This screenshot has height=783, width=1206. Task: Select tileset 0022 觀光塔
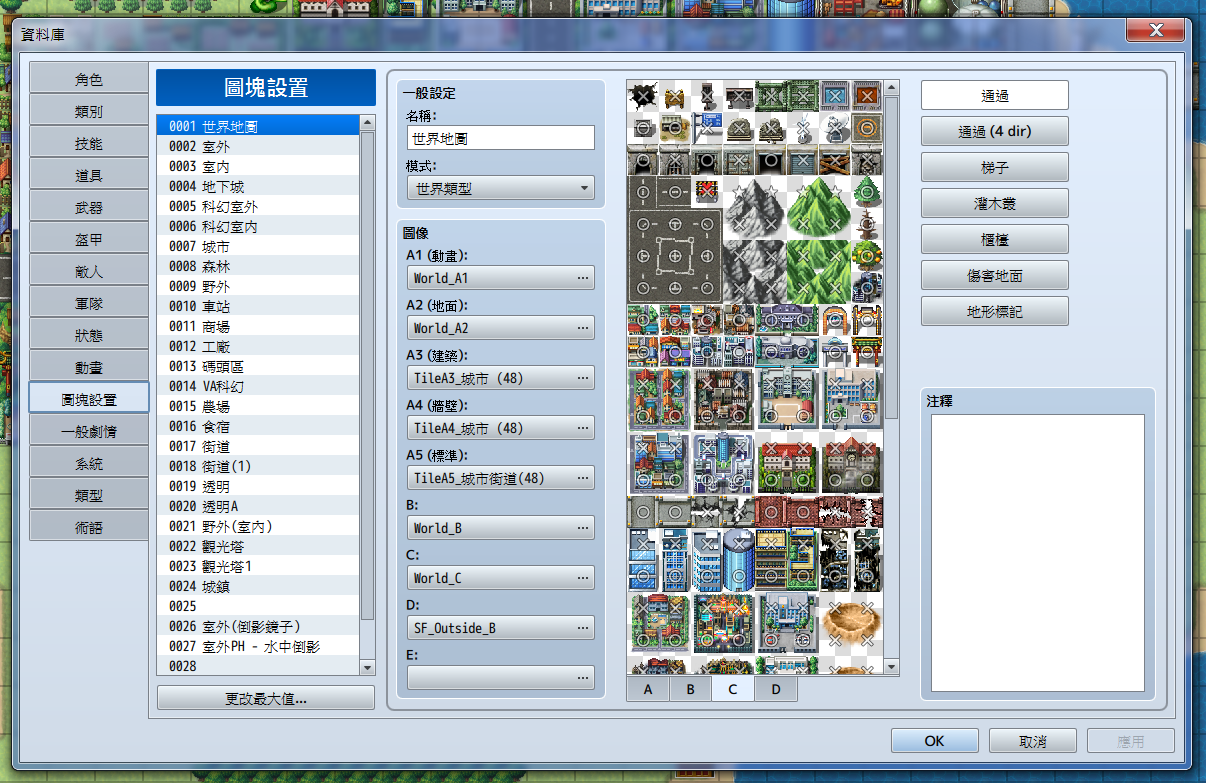[258, 546]
